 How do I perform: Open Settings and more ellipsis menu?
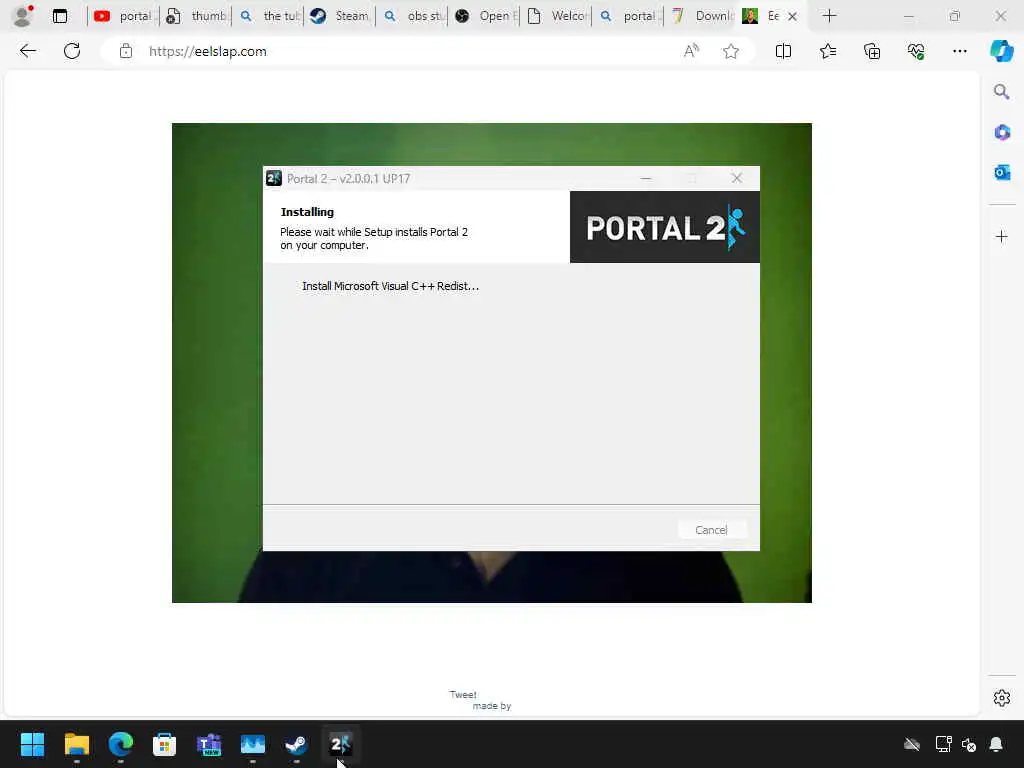point(959,51)
